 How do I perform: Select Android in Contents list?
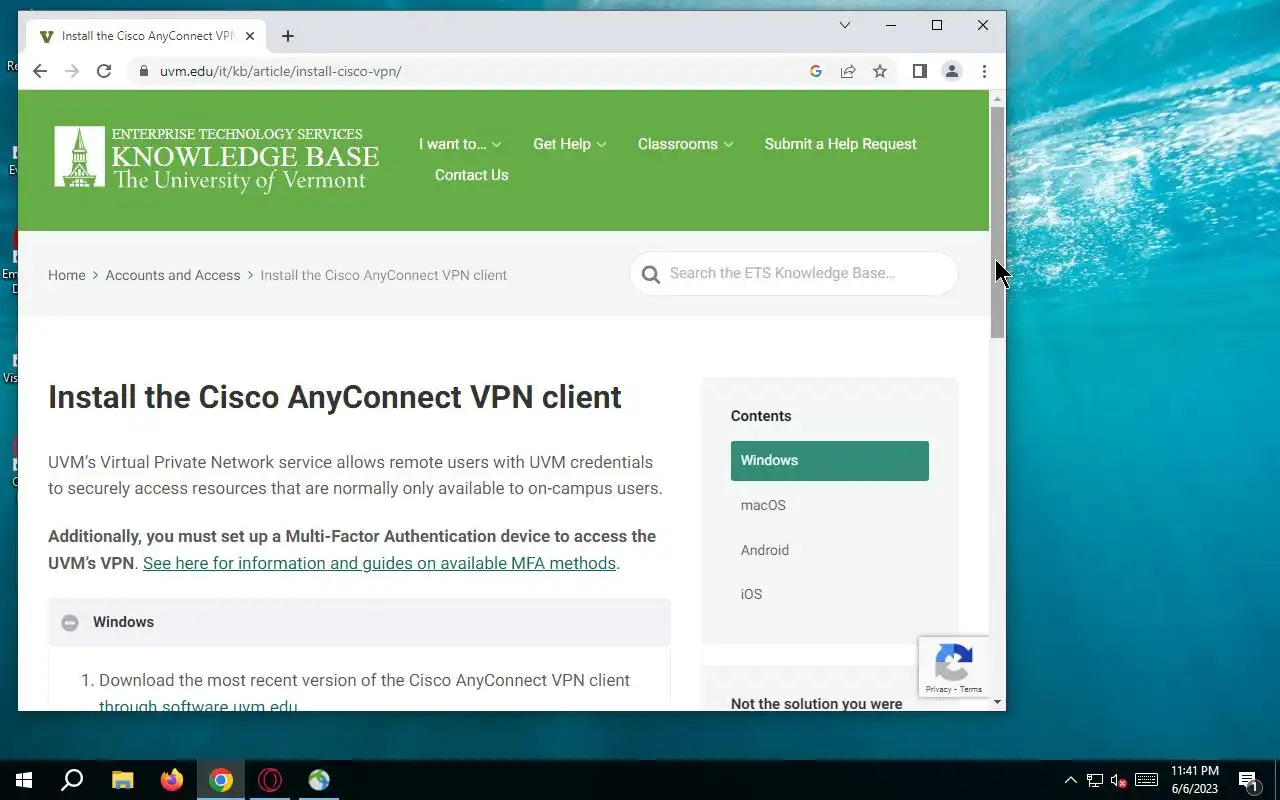pyautogui.click(x=765, y=550)
